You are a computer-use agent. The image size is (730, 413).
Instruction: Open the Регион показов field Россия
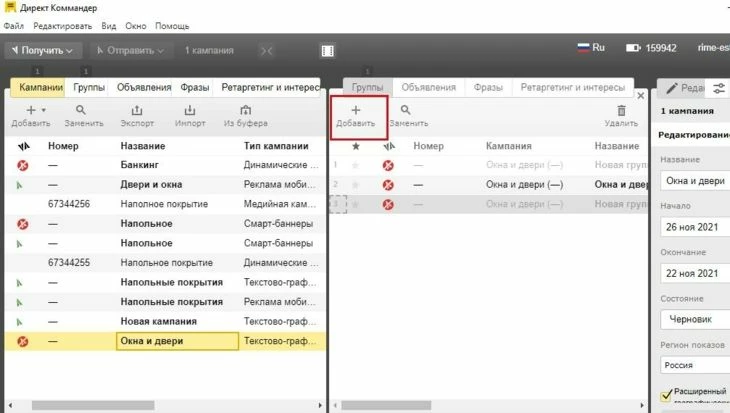[x=695, y=365]
